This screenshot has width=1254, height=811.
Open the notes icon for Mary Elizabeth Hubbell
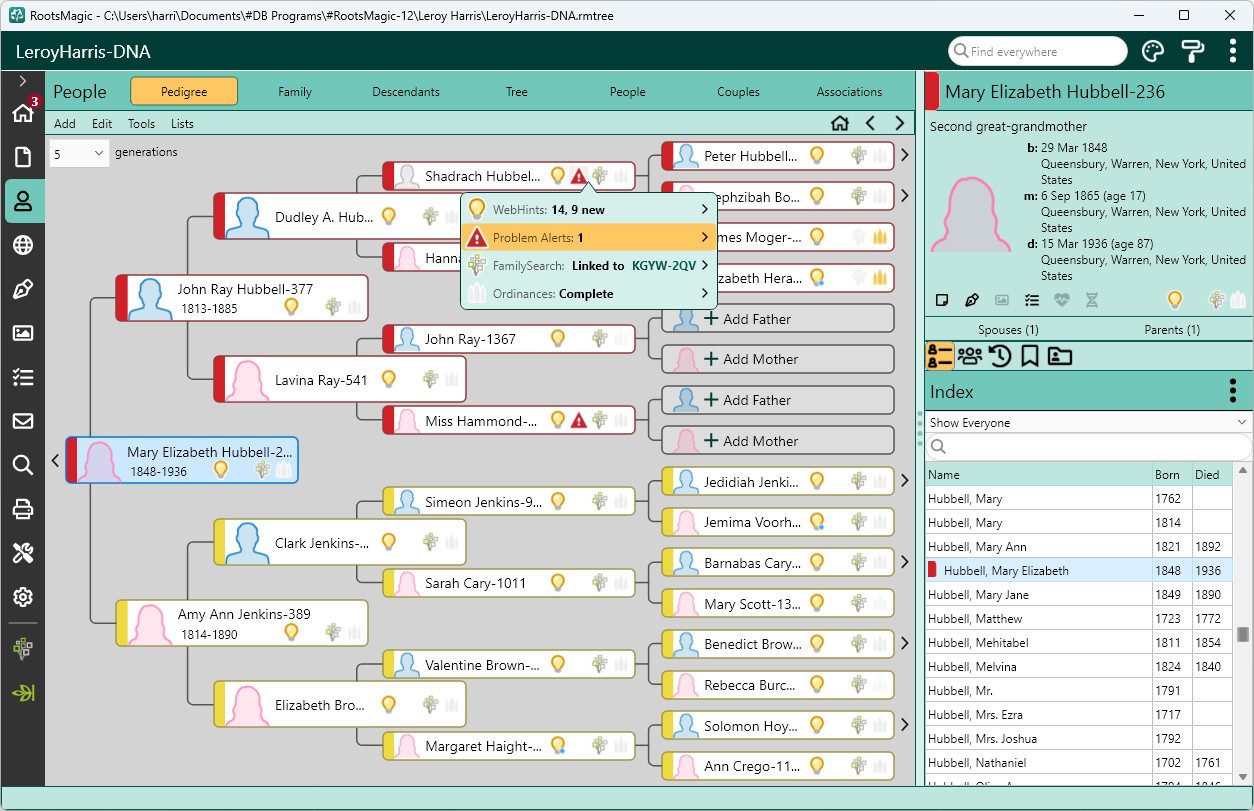(x=941, y=299)
